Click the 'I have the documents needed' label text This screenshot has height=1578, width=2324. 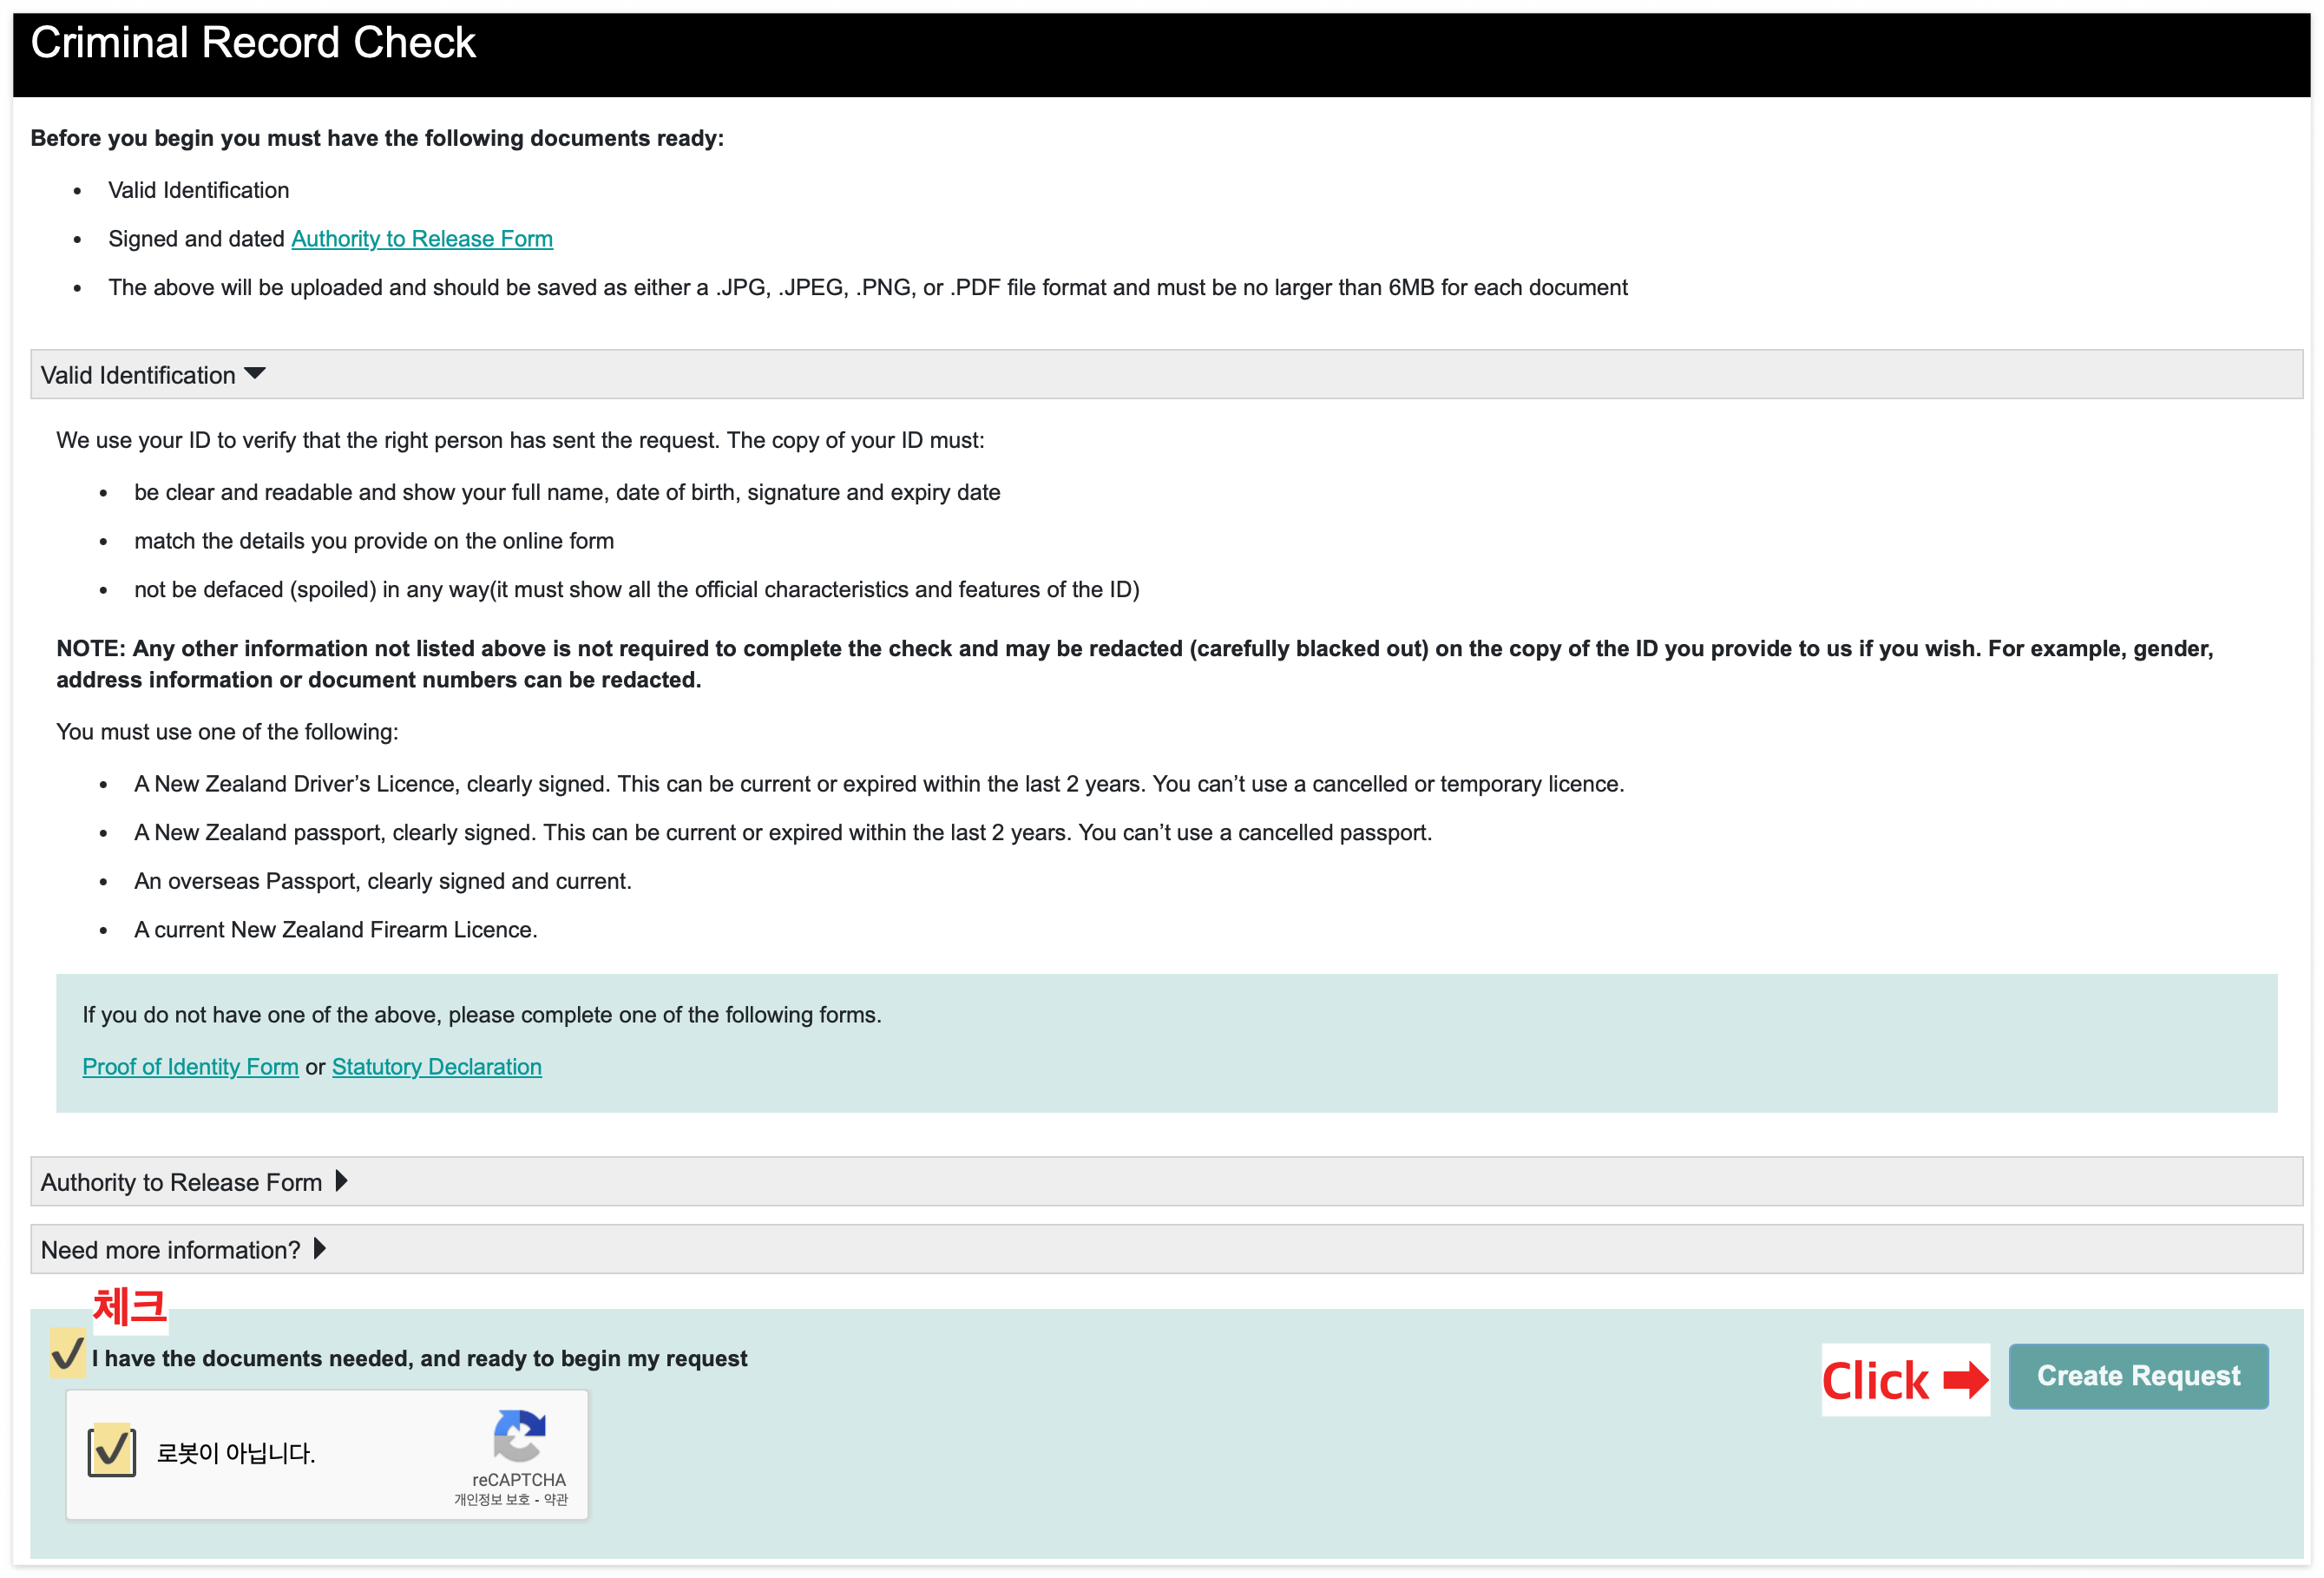[419, 1358]
